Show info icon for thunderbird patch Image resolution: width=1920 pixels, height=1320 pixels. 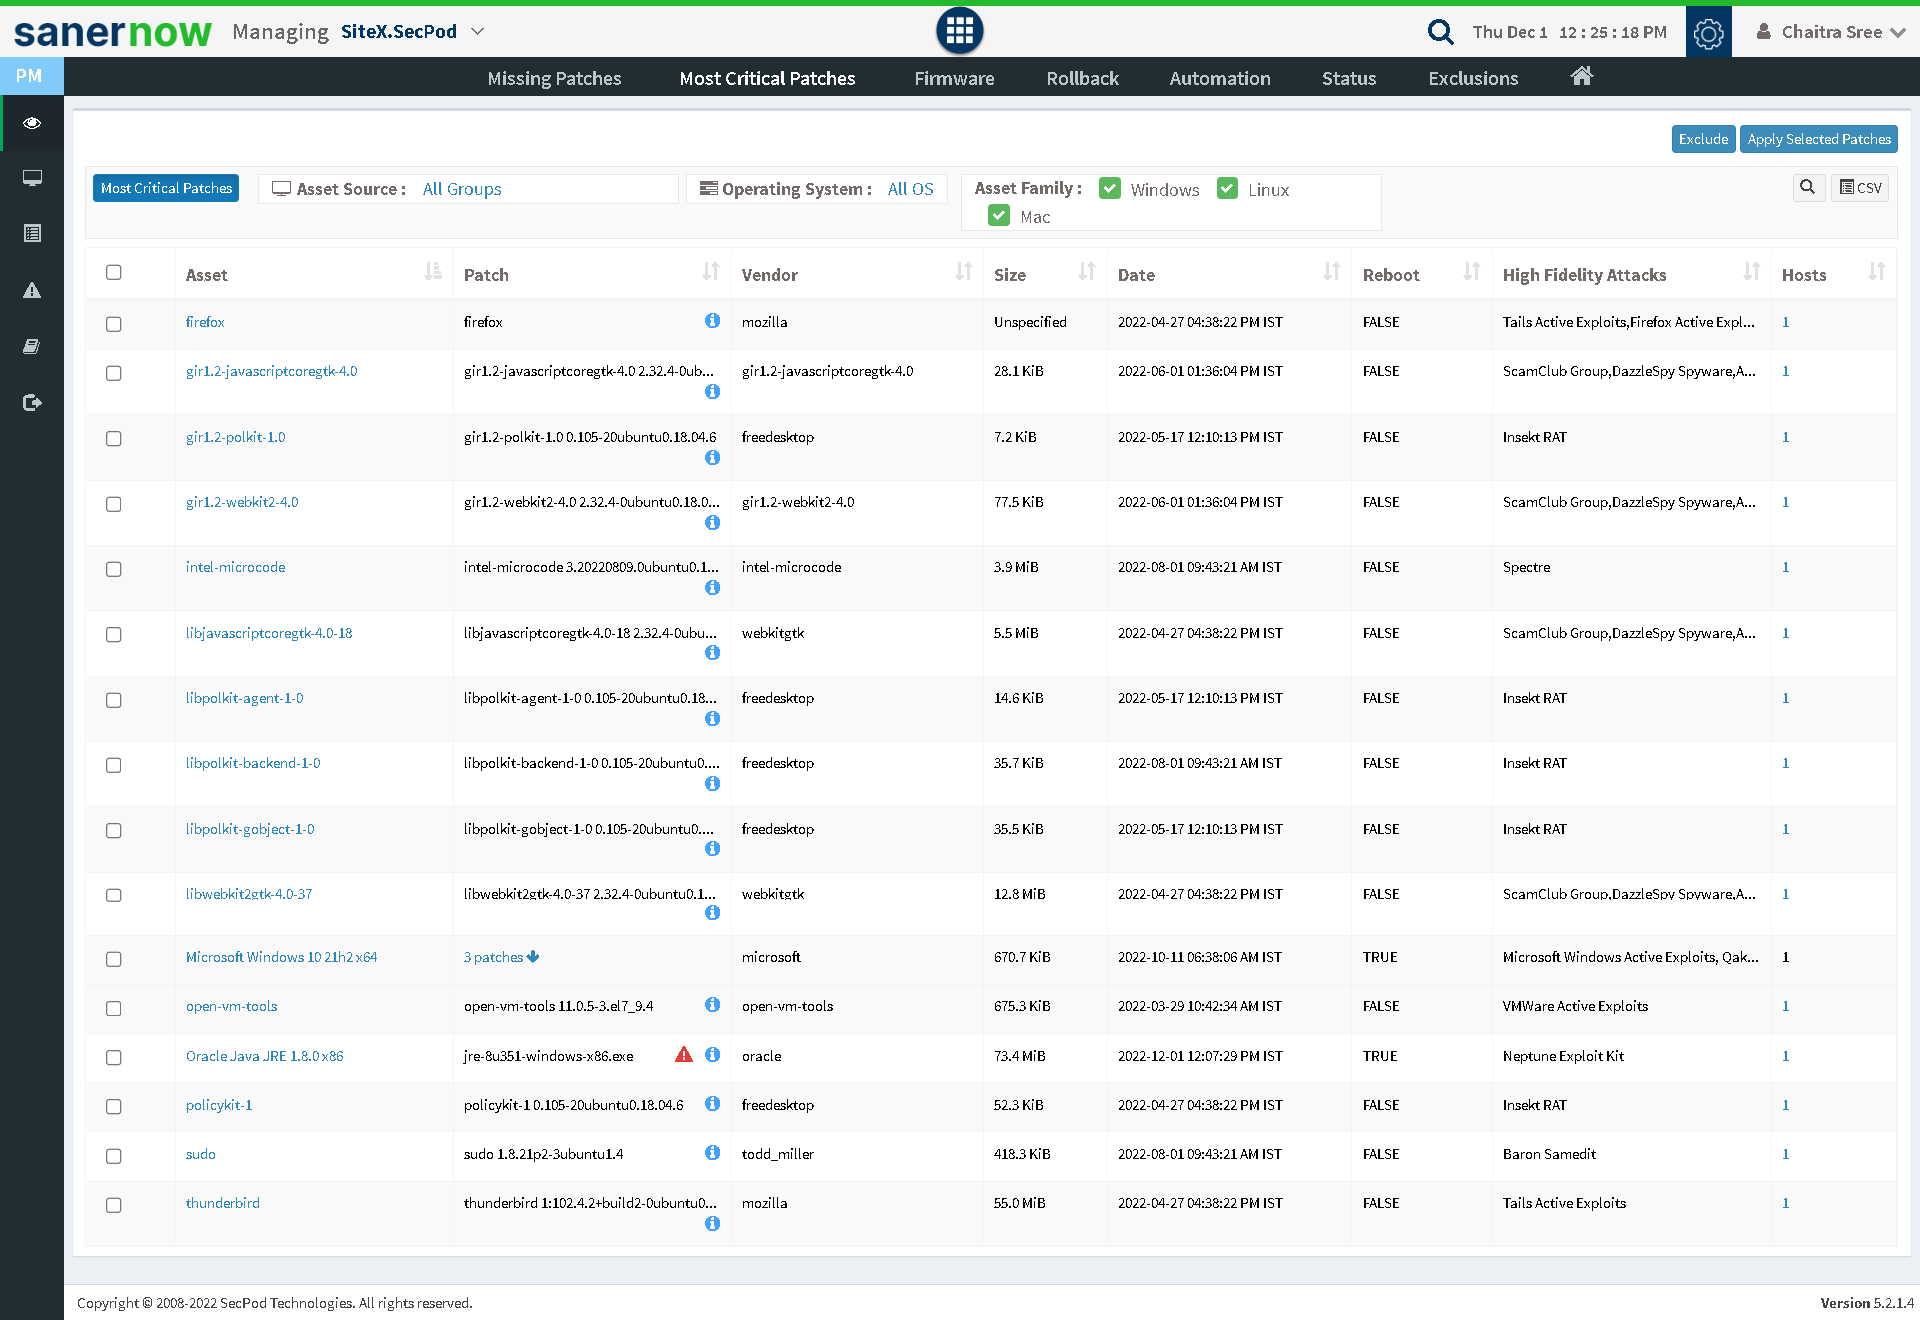pos(712,1223)
